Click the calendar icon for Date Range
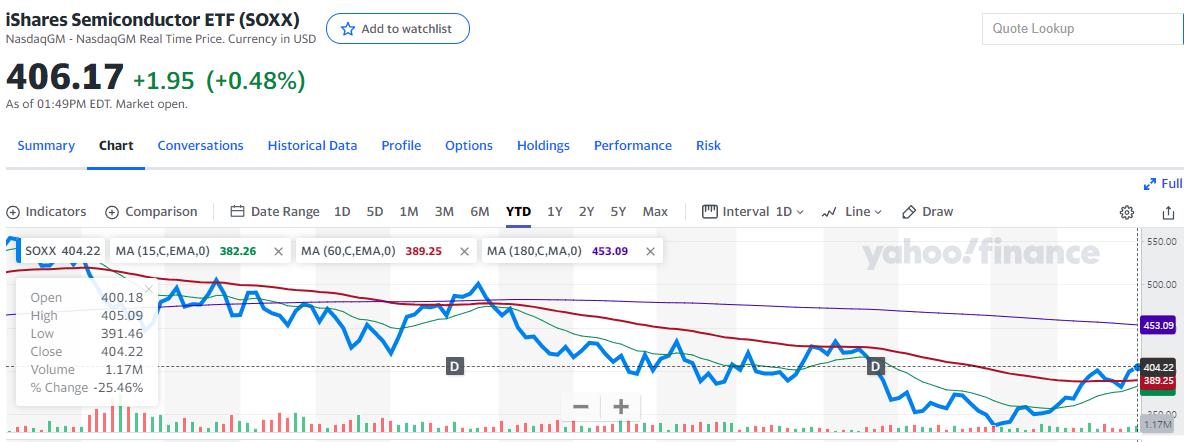Image resolution: width=1184 pixels, height=442 pixels. point(238,212)
